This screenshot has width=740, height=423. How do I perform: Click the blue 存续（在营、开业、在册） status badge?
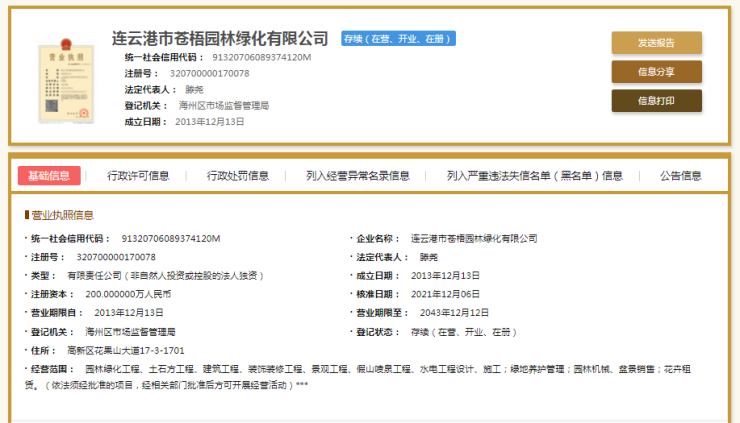pyautogui.click(x=398, y=39)
